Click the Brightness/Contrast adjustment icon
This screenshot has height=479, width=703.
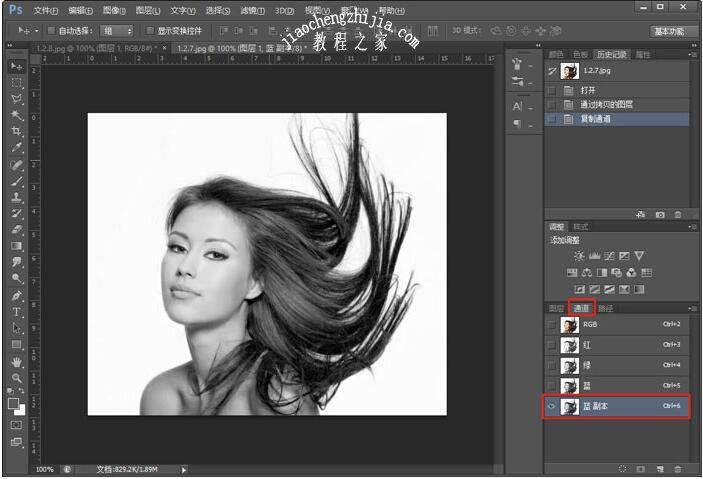pyautogui.click(x=578, y=256)
